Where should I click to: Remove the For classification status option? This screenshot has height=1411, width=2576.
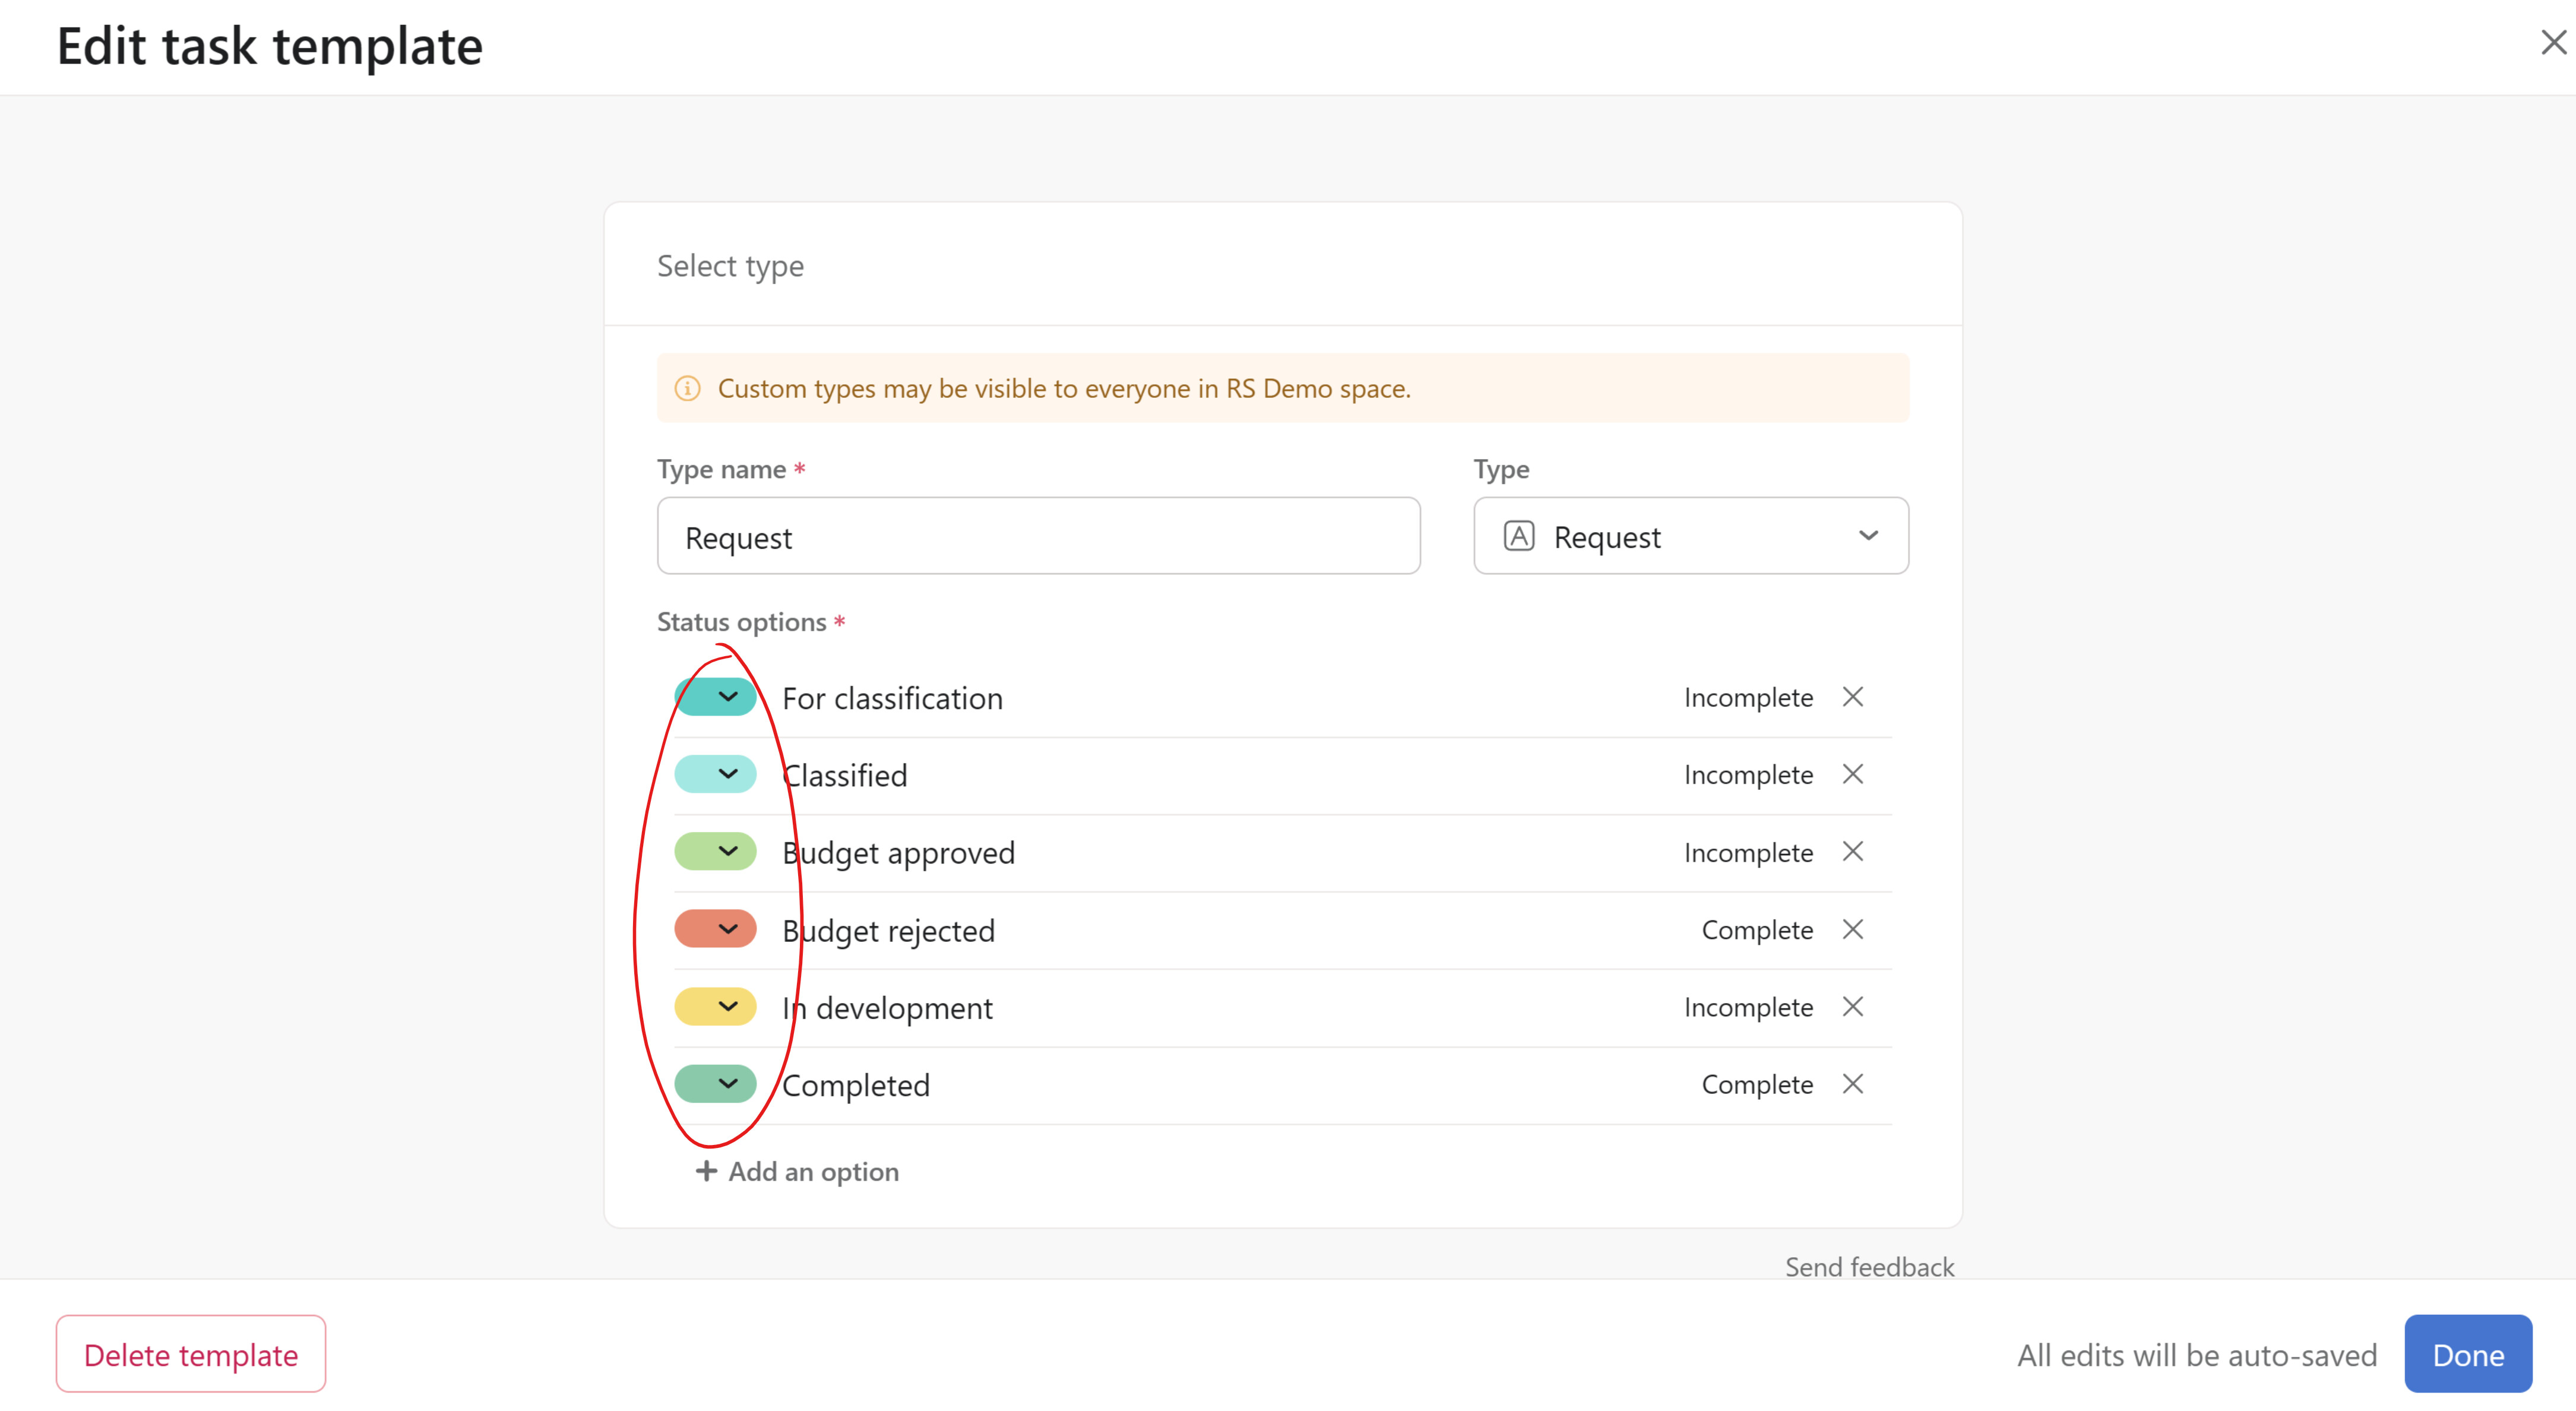coord(1852,697)
